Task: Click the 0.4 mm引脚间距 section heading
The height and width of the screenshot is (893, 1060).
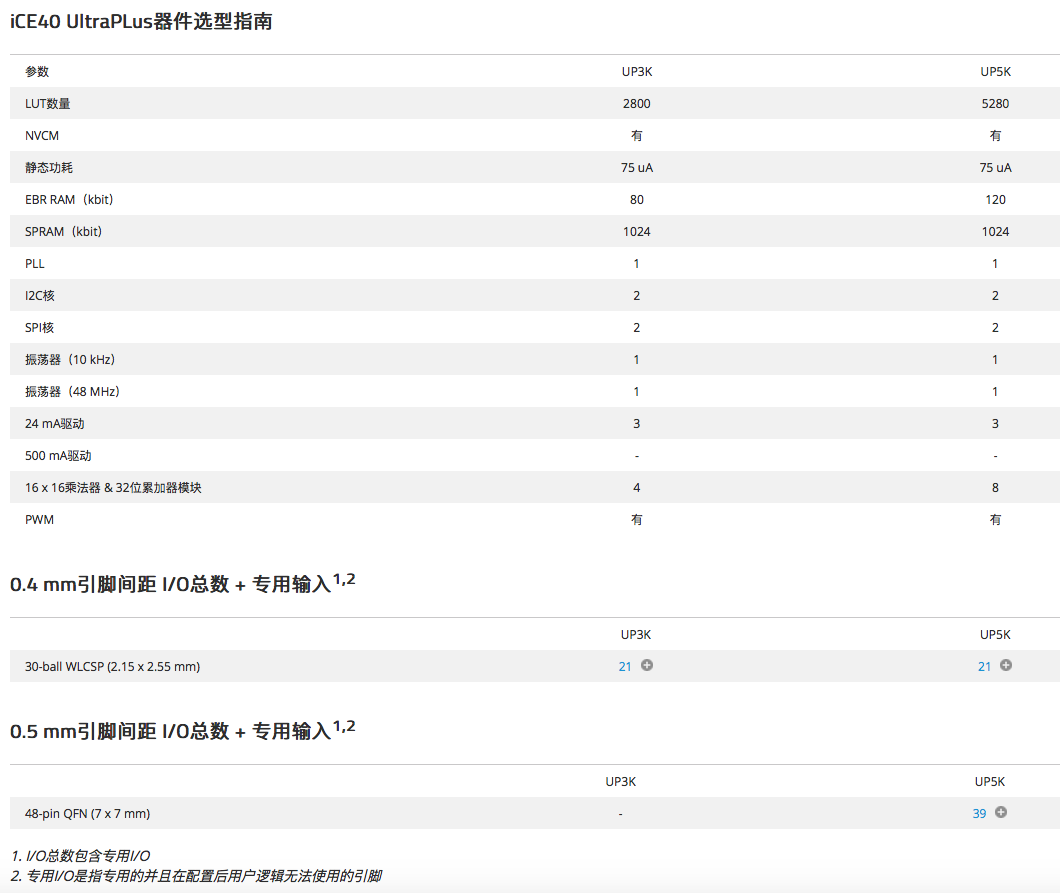Action: click(183, 583)
